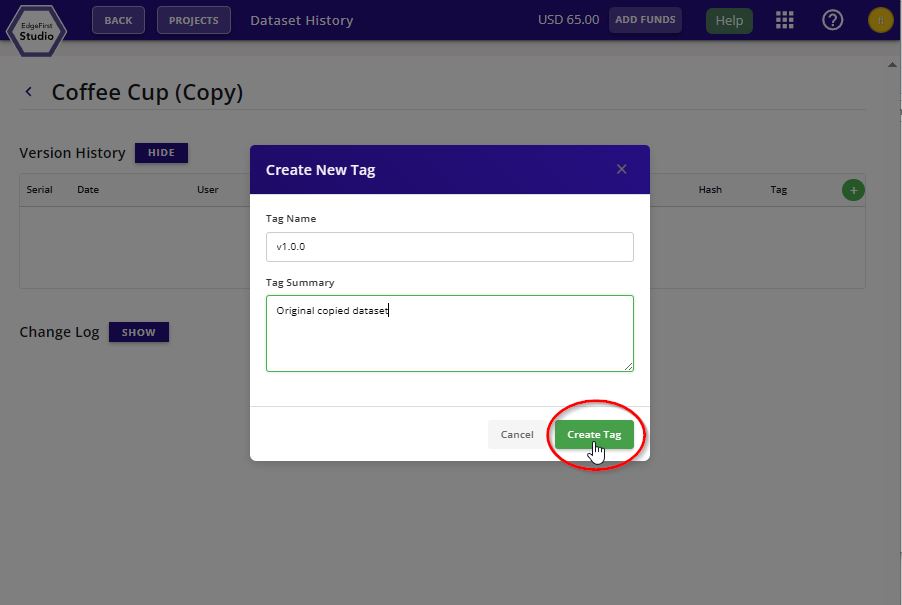902x605 pixels.
Task: Open Dataset History in the top bar
Action: pyautogui.click(x=301, y=19)
